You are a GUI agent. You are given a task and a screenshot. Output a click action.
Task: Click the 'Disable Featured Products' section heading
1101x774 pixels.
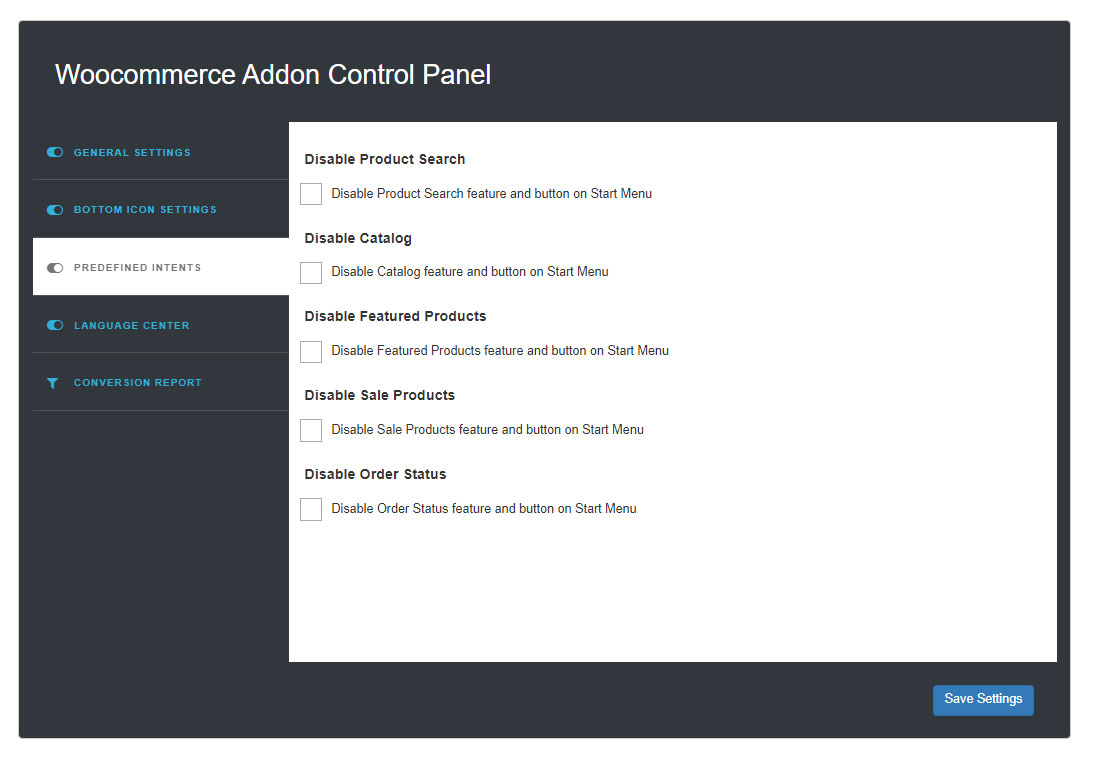[395, 316]
